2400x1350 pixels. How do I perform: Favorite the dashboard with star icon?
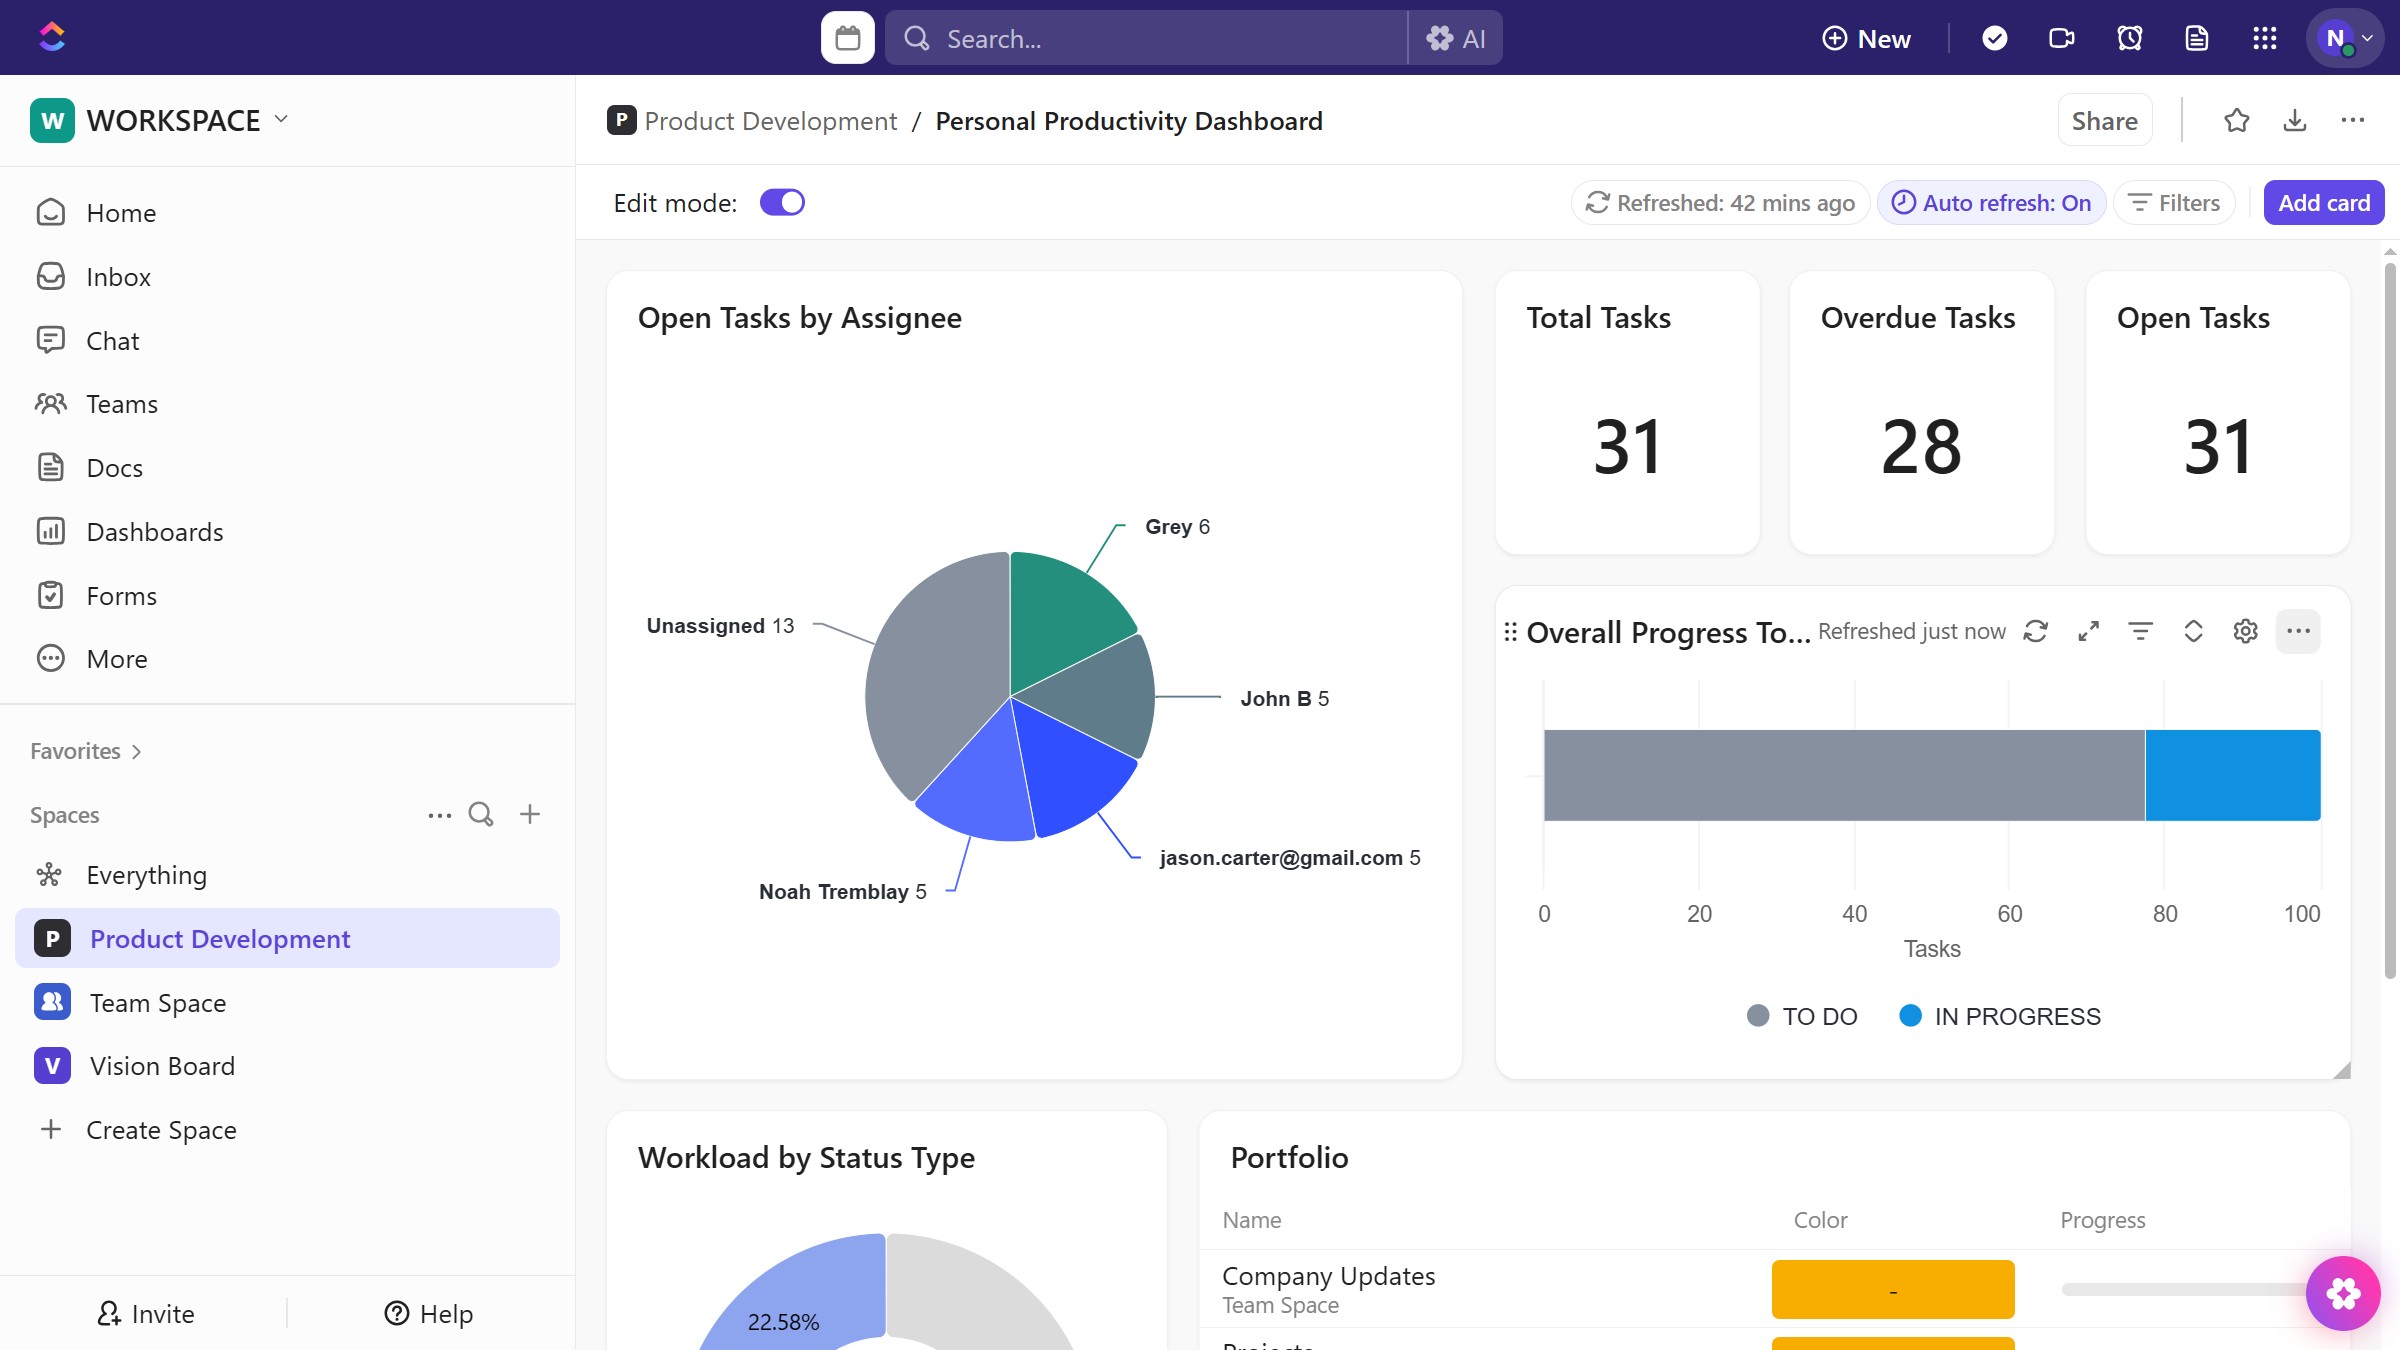point(2236,121)
